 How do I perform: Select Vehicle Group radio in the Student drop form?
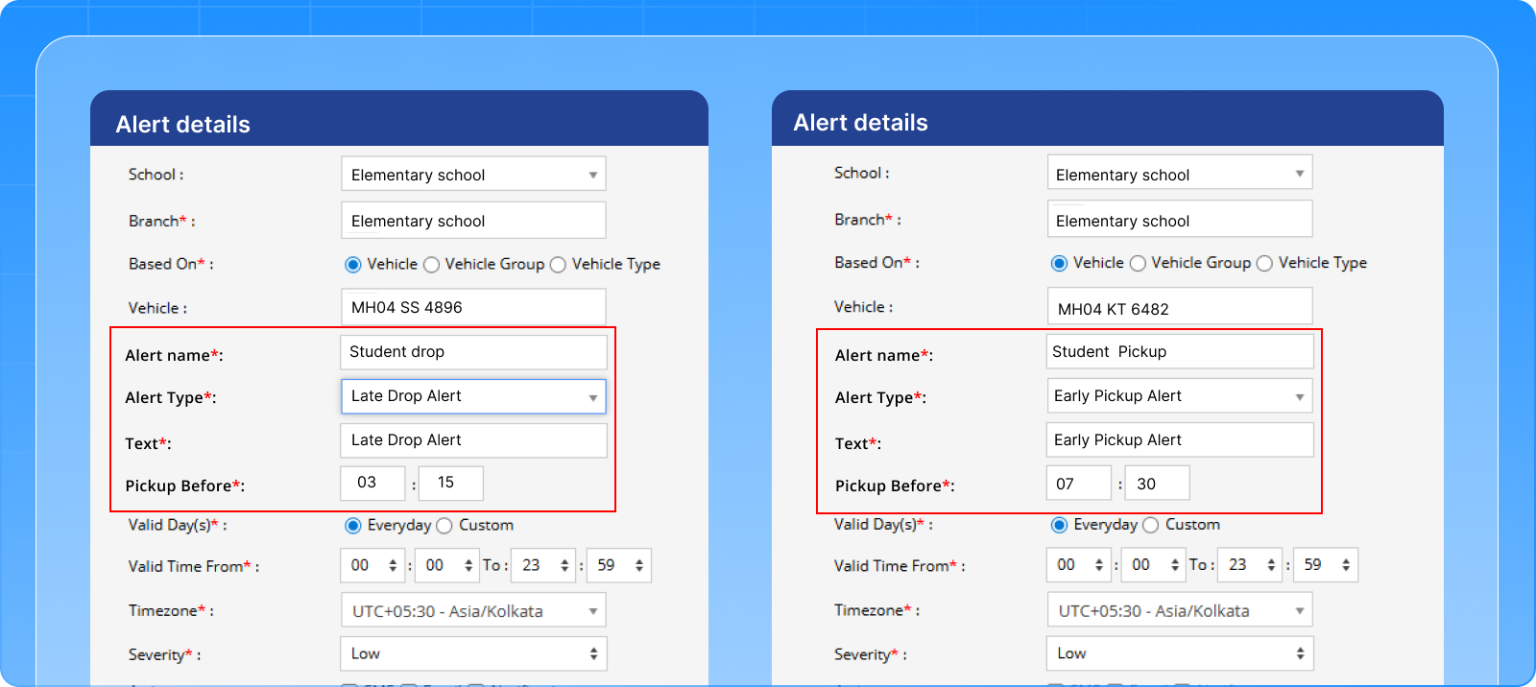pyautogui.click(x=431, y=265)
